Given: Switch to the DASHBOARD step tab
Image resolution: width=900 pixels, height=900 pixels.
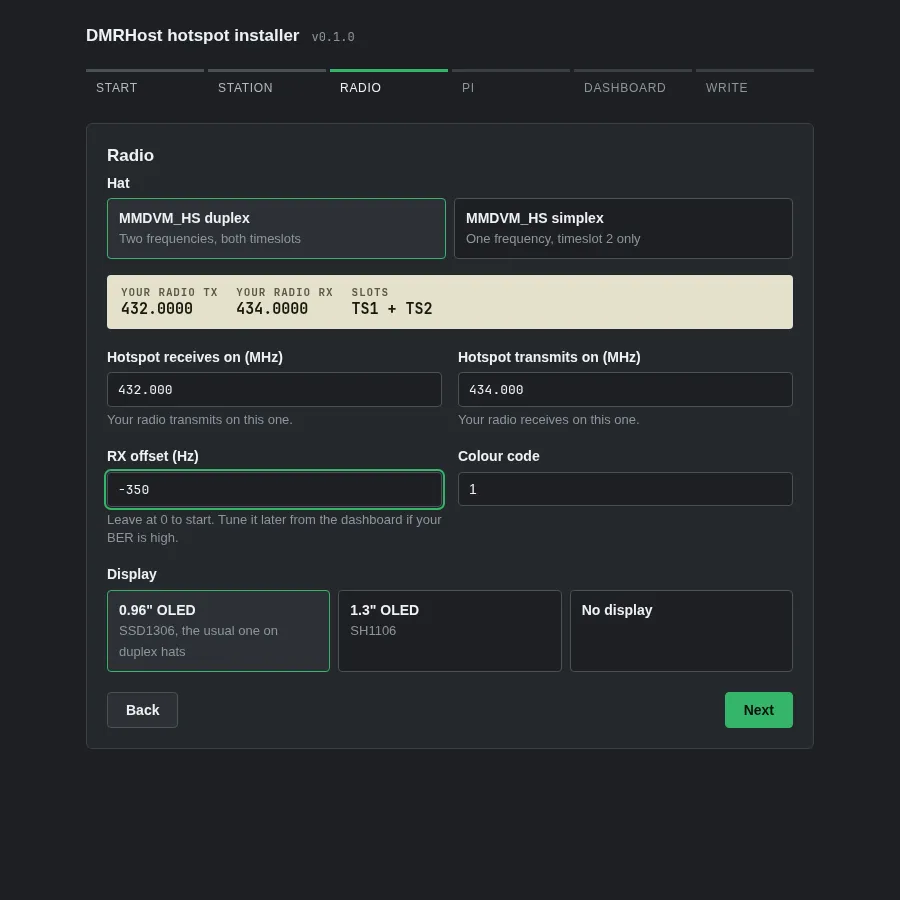Looking at the screenshot, I should 633,84.
